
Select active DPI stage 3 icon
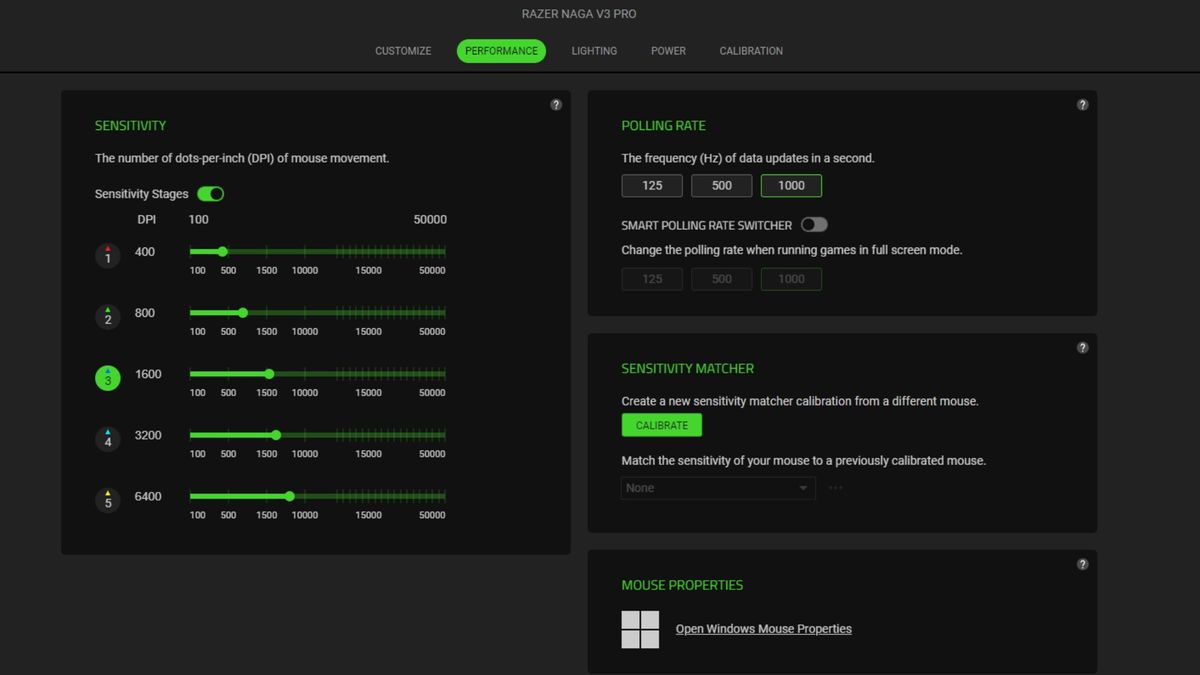108,378
